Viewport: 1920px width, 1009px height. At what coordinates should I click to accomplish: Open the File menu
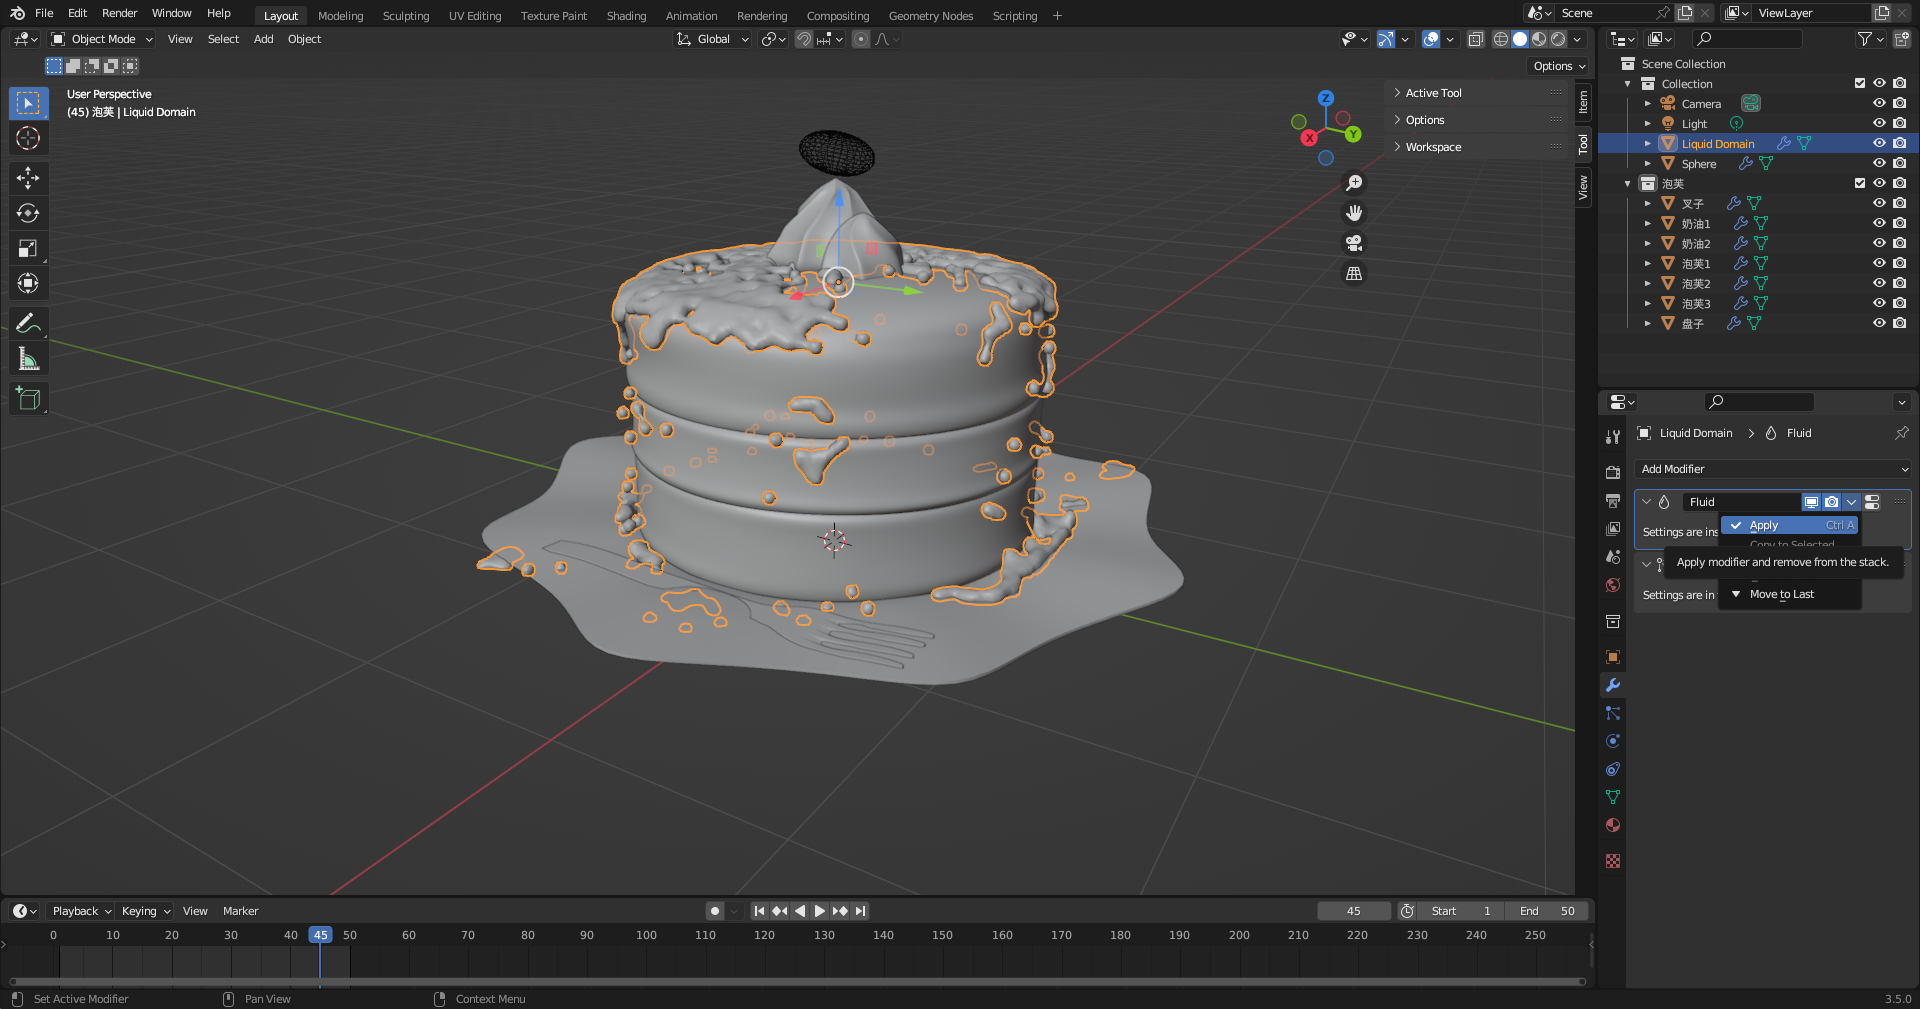pyautogui.click(x=44, y=13)
